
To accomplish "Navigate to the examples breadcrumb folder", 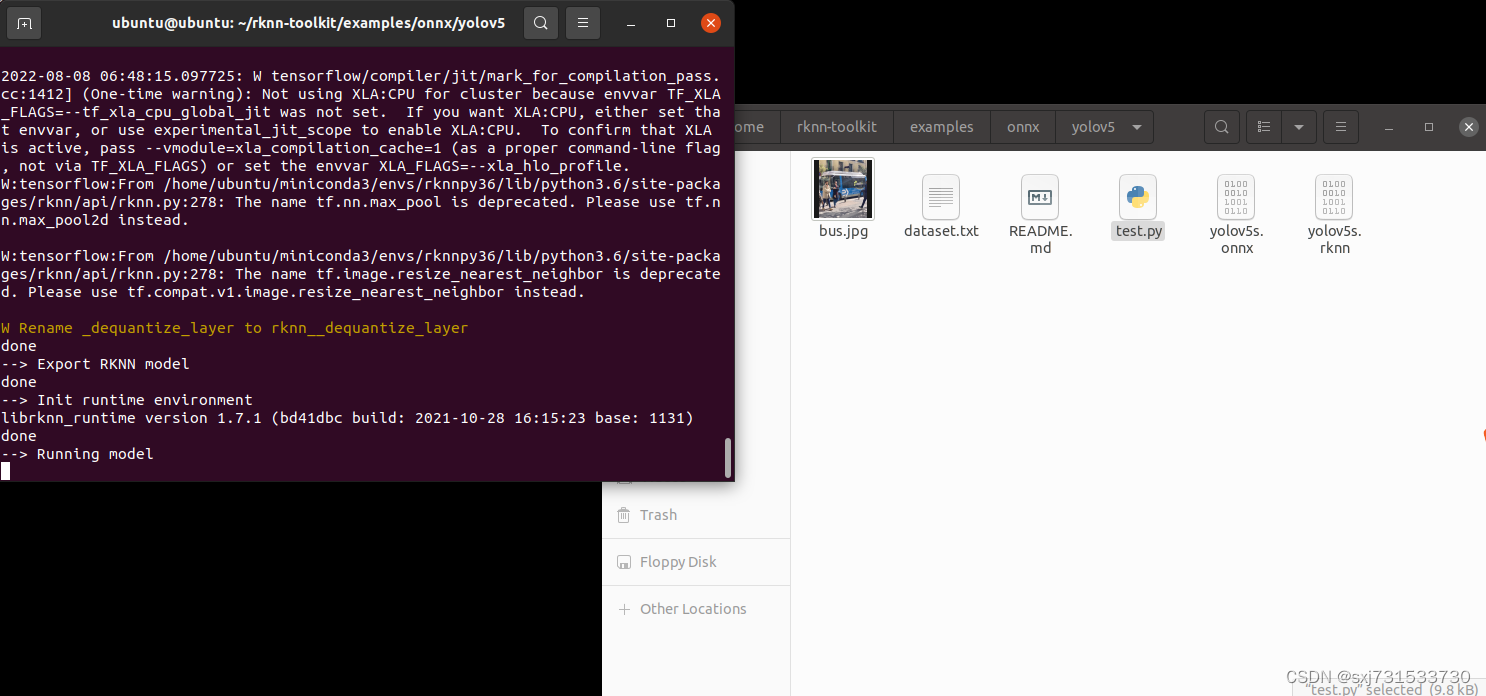I will (941, 127).
